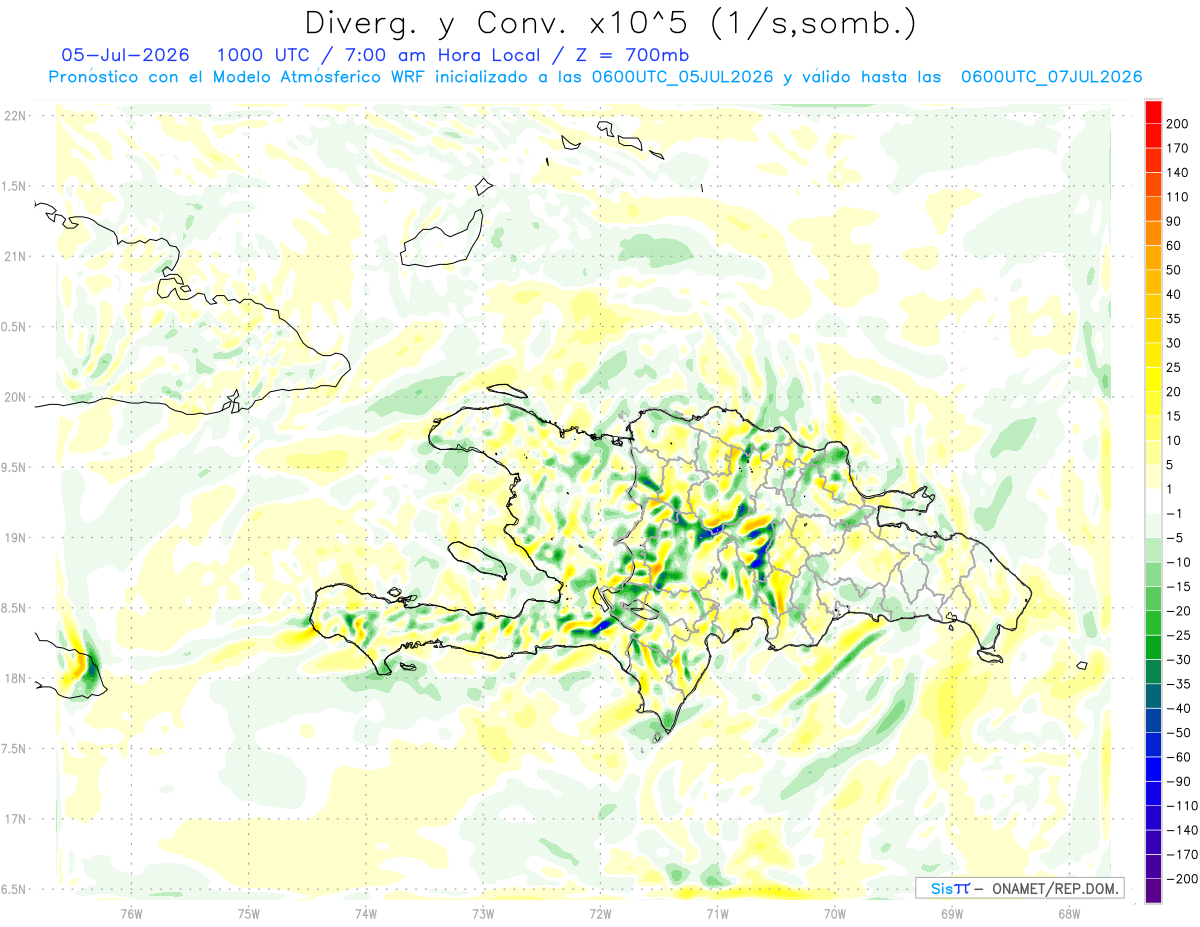Click the '7.5N' latitude label

14,748
